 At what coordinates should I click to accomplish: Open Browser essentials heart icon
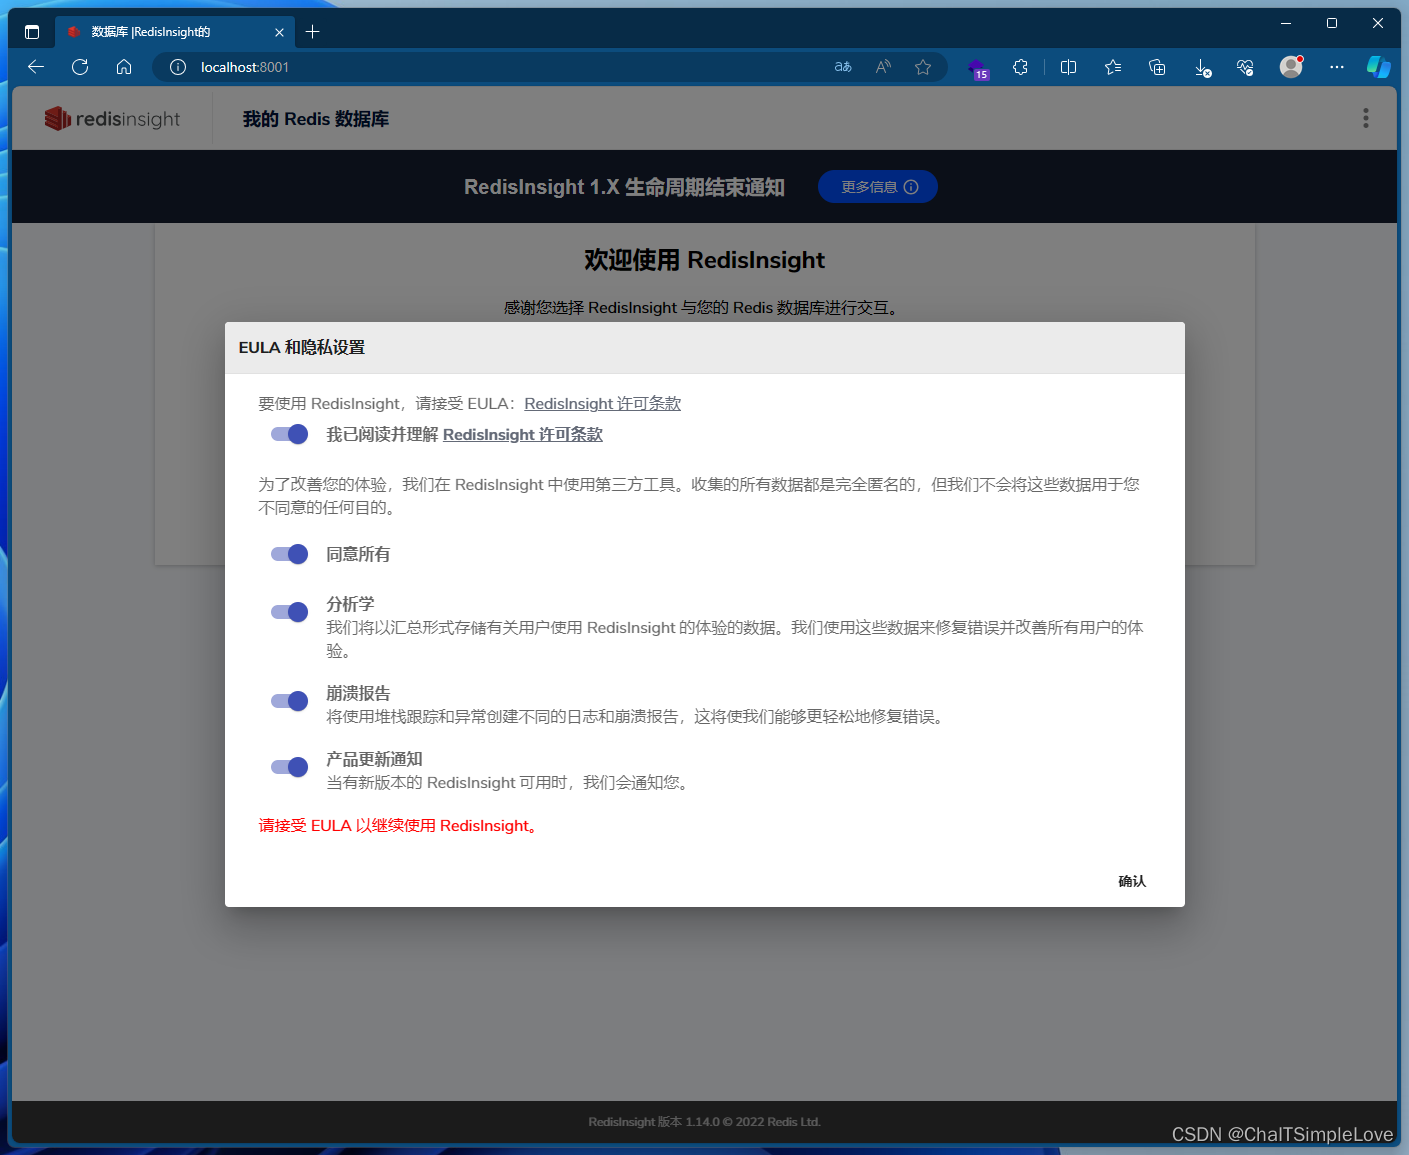(1245, 67)
